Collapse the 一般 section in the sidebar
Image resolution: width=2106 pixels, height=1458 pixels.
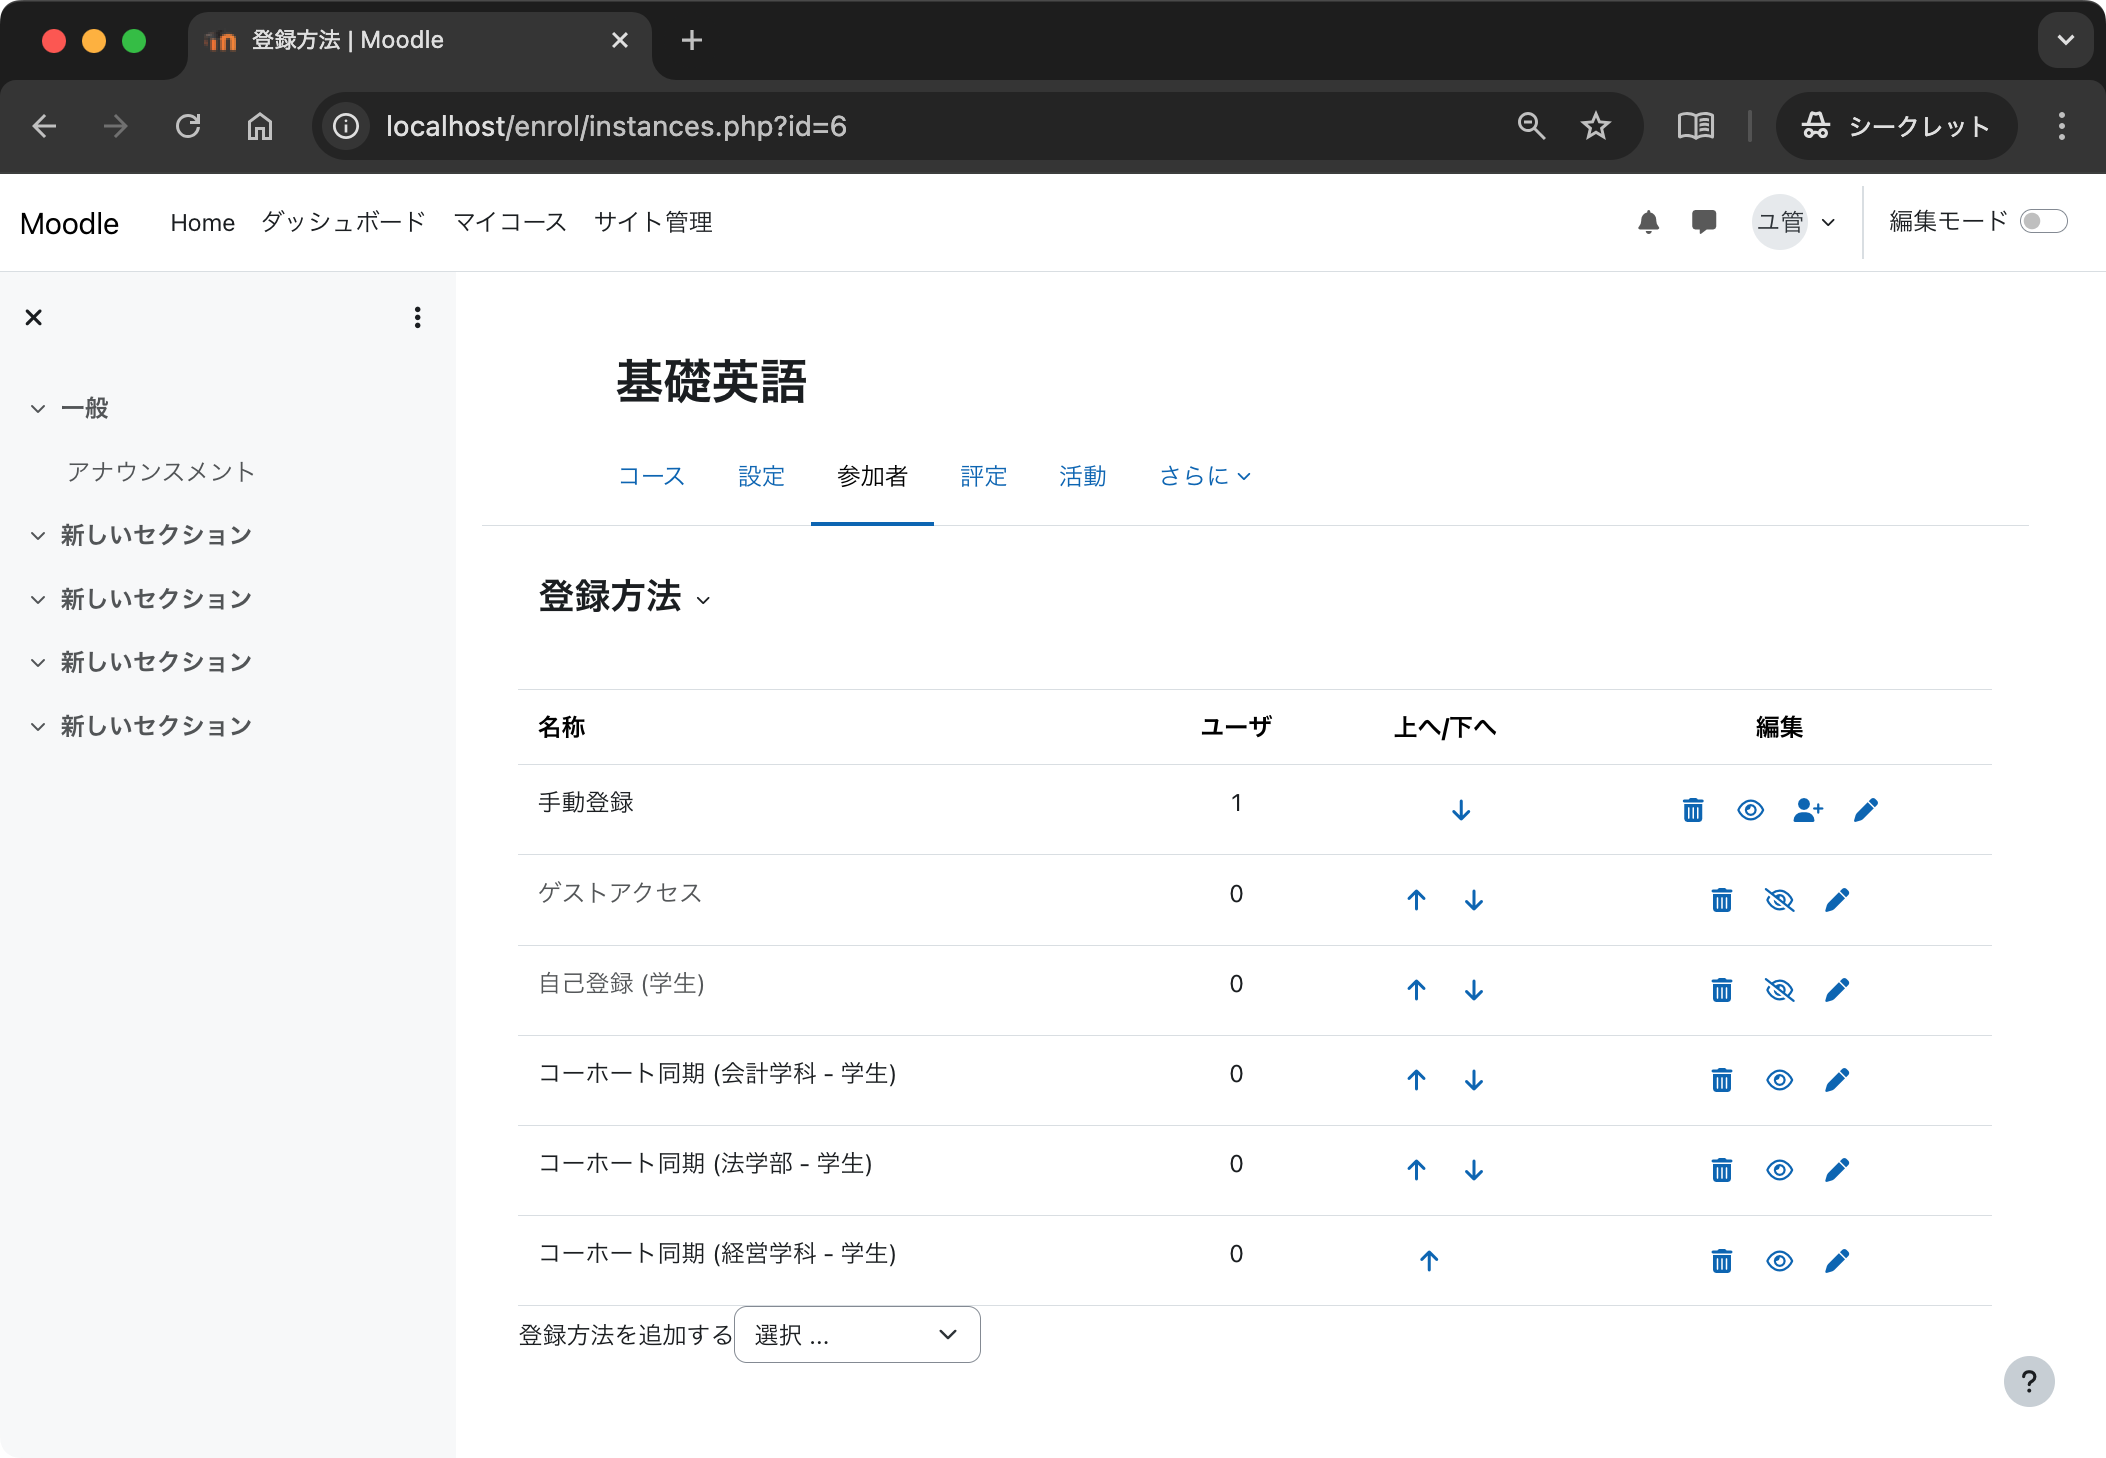pos(37,408)
